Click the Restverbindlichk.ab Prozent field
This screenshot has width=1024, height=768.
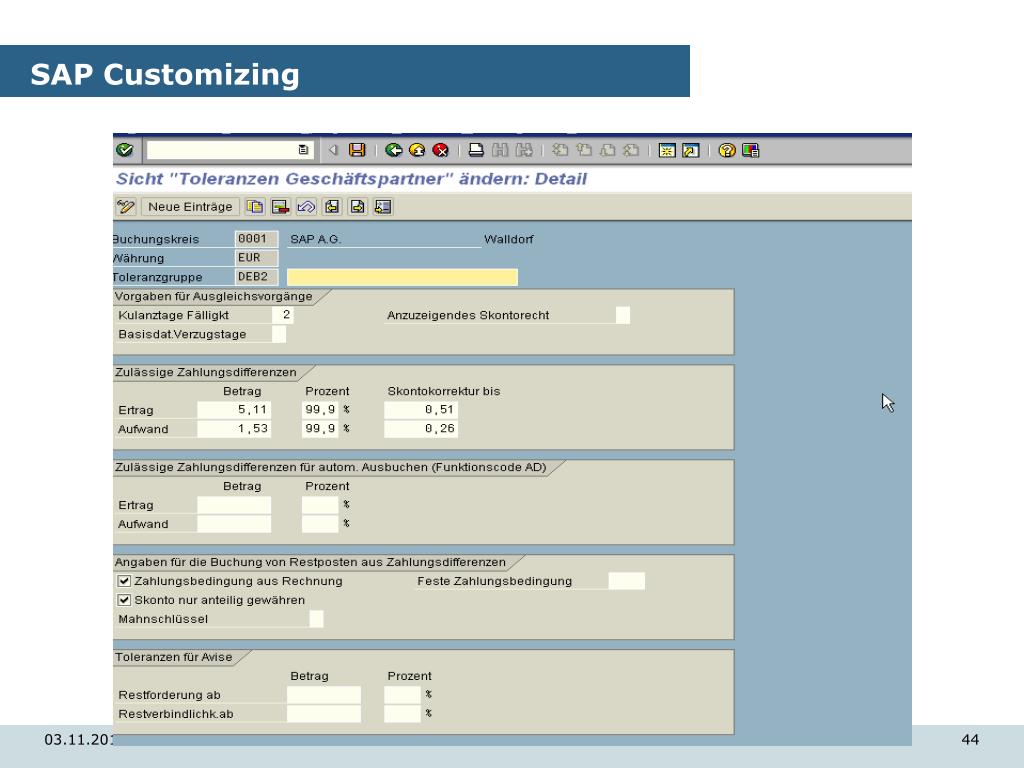pos(402,713)
